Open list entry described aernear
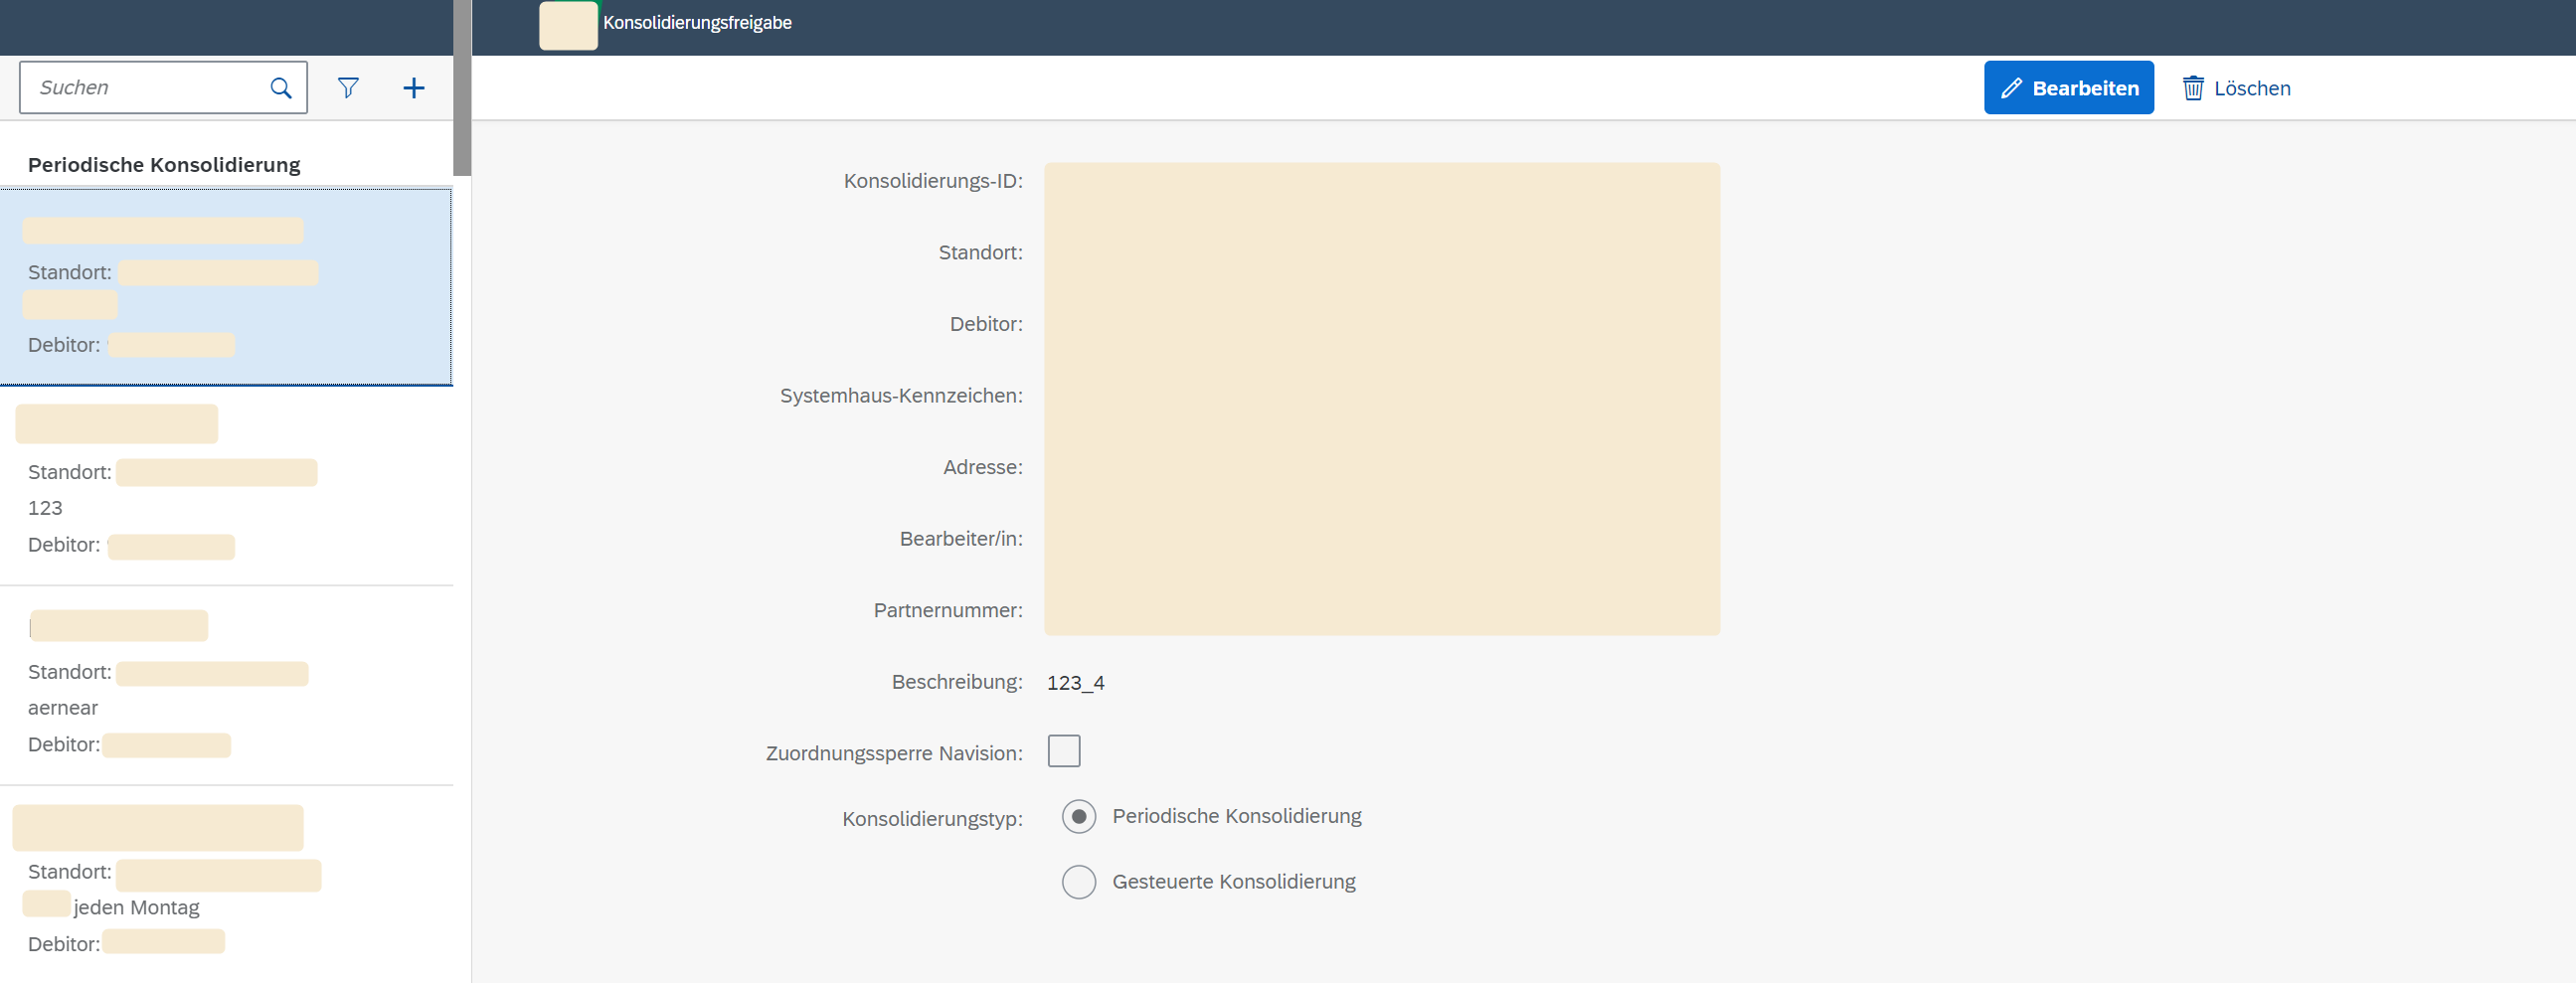This screenshot has height=983, width=2576. [226, 686]
